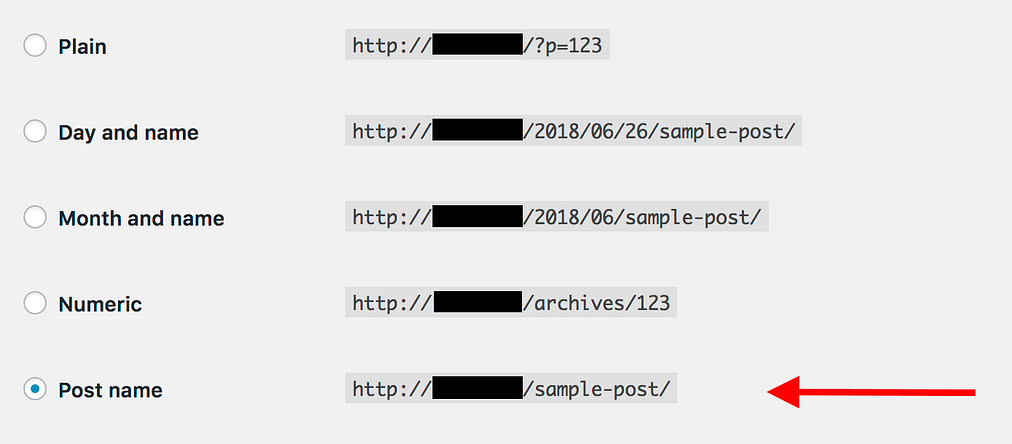The image size is (1012, 444).
Task: Click the bold Plain label text
Action: coord(83,47)
